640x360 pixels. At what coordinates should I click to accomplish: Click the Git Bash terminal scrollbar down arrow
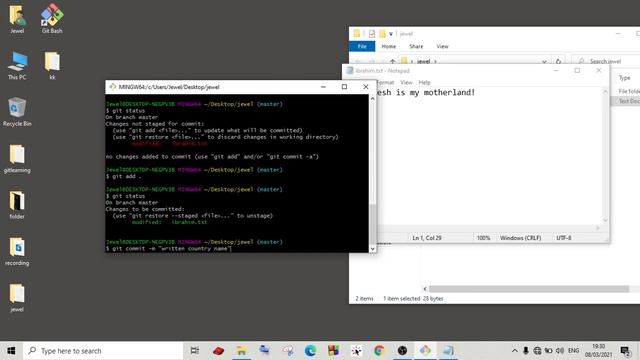(x=372, y=249)
